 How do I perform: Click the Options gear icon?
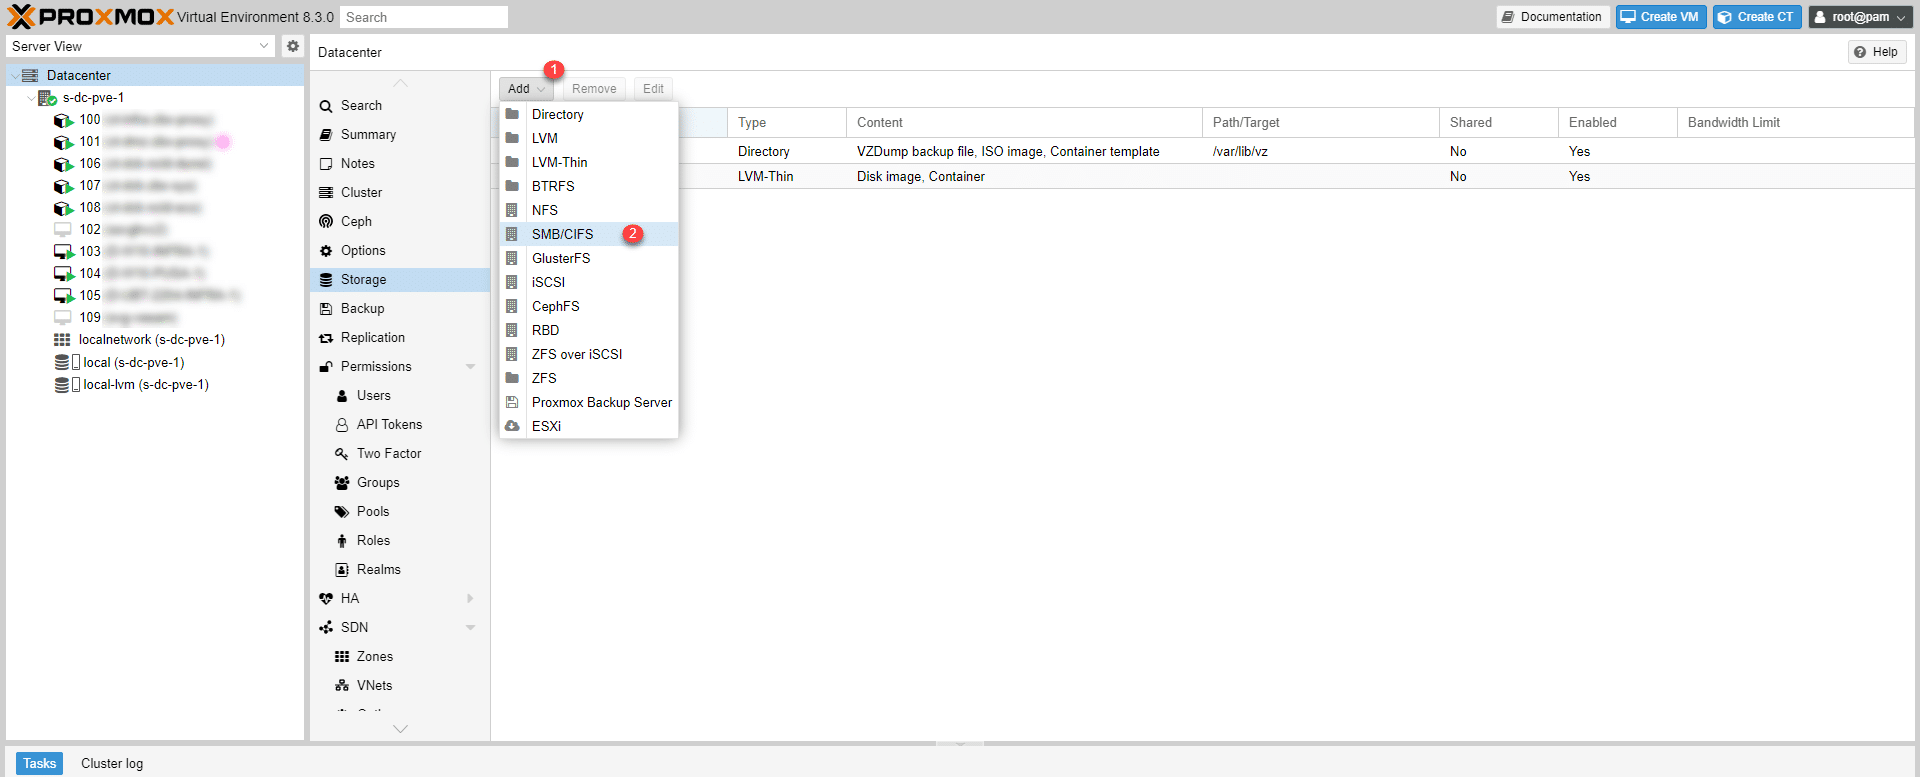[326, 251]
